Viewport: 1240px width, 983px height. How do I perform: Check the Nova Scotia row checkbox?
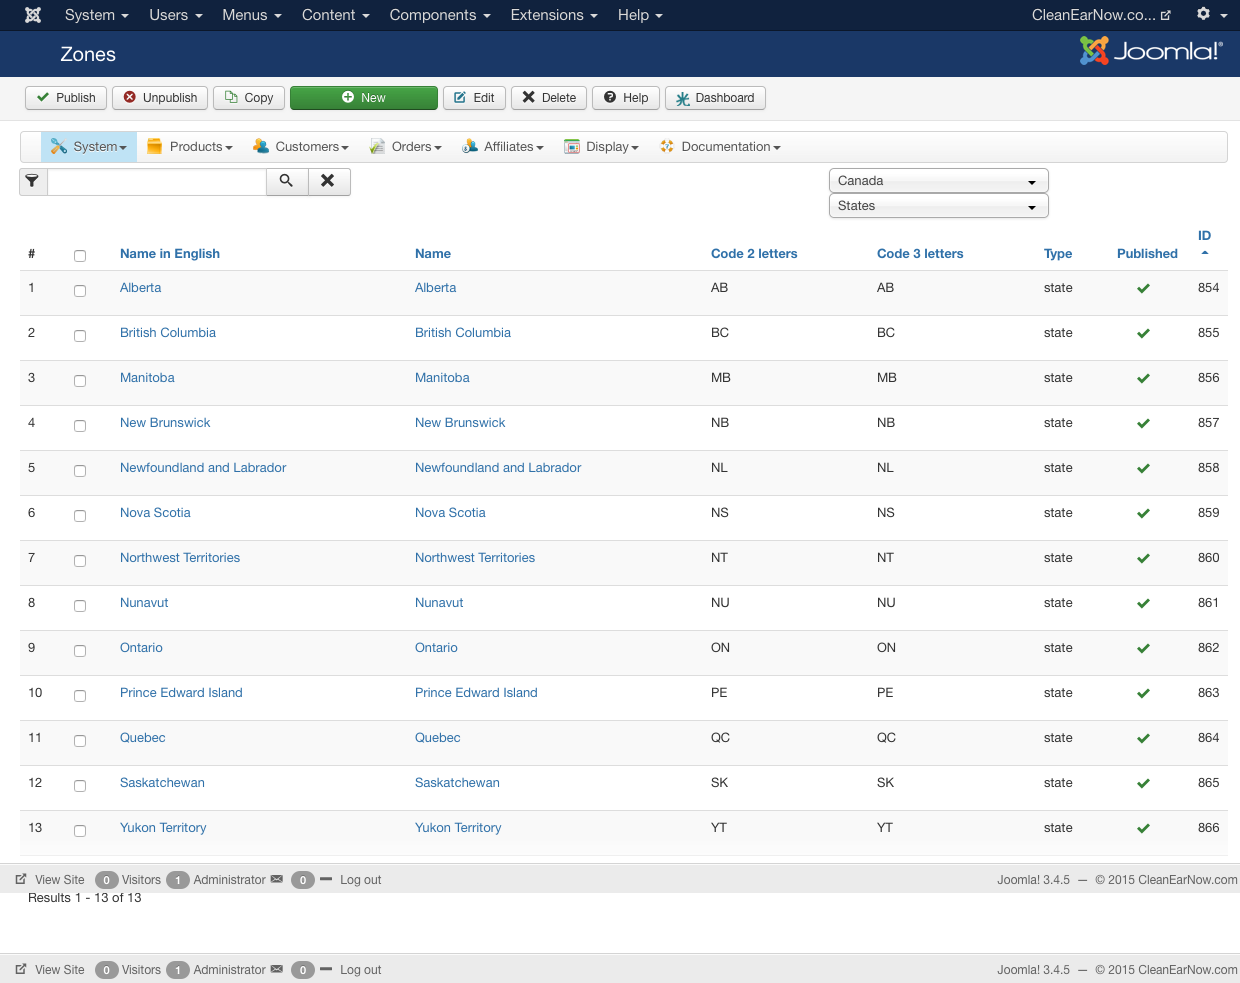tap(80, 516)
